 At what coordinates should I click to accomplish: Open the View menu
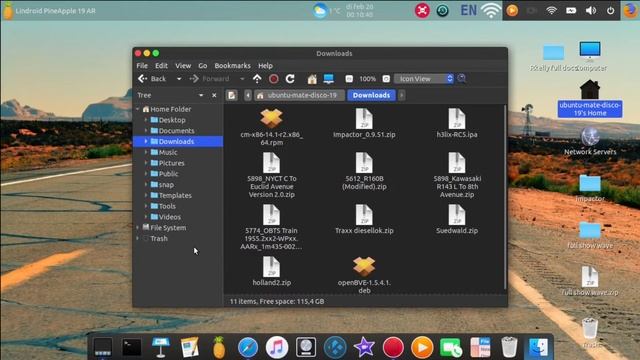(183, 66)
